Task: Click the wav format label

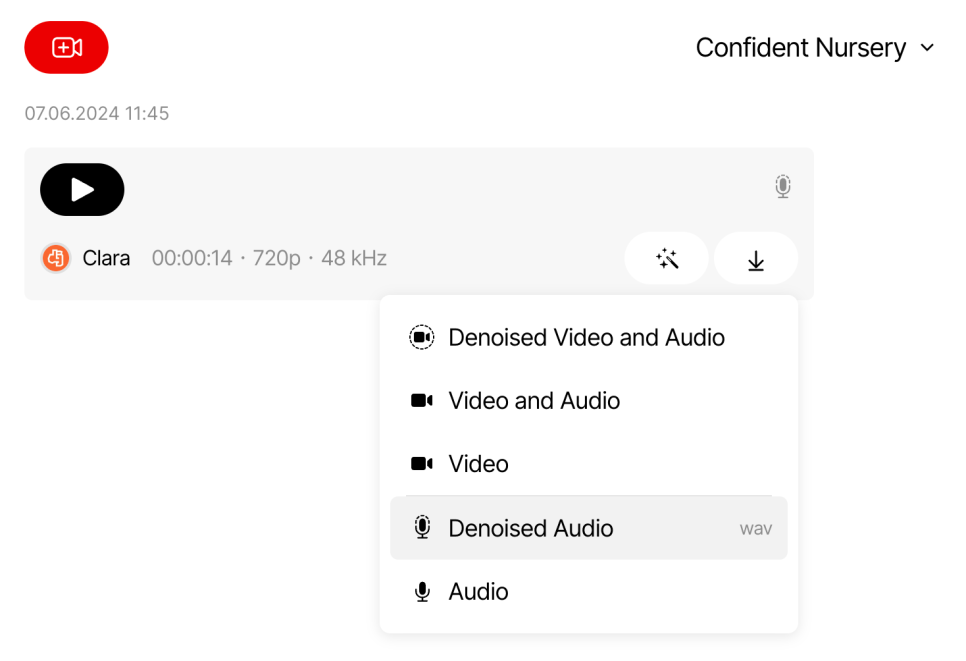Action: pyautogui.click(x=755, y=529)
